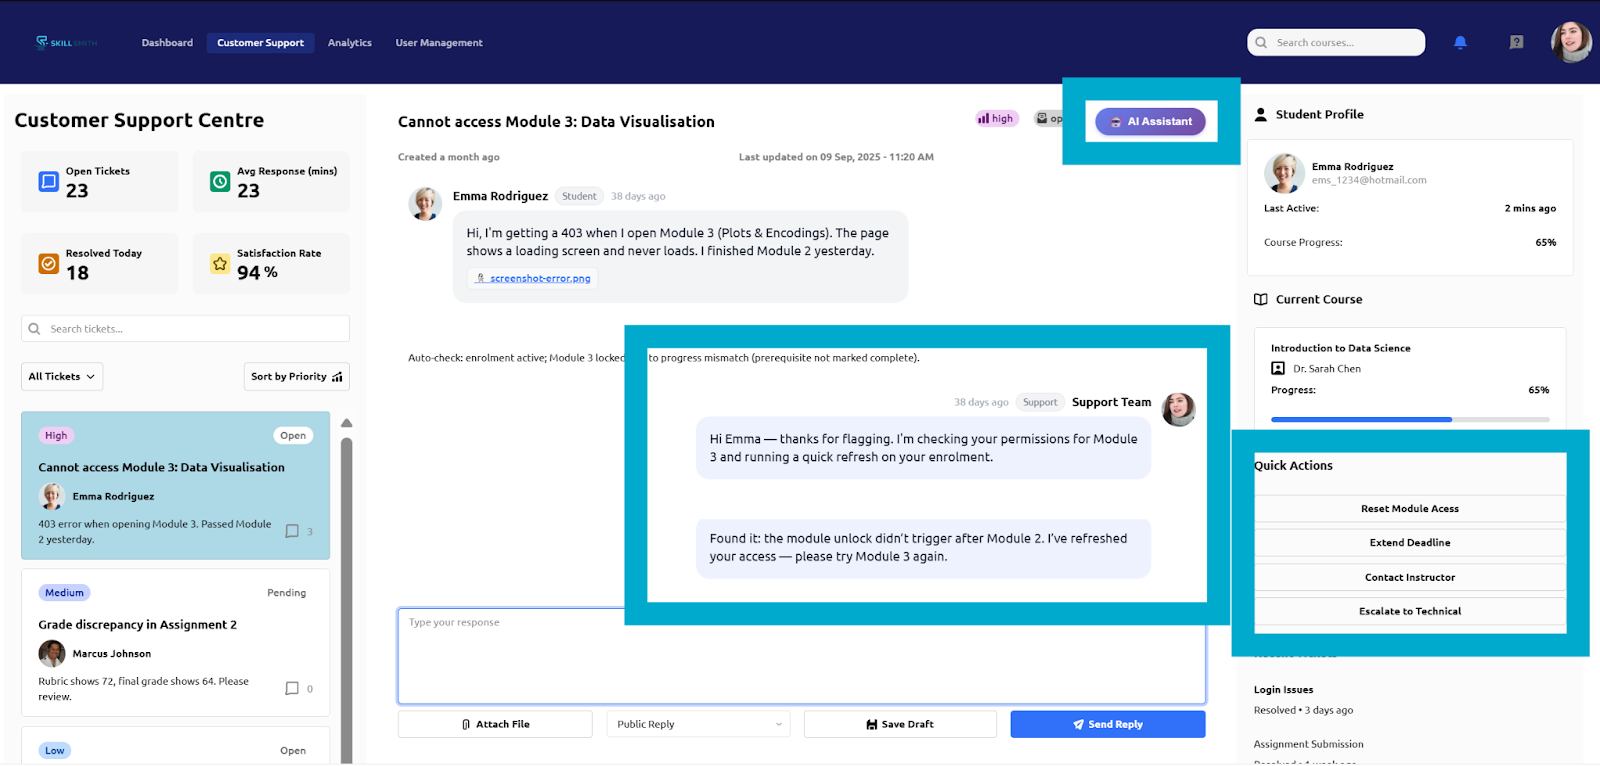Screen dimensions: 1600x766
Task: Click Save Draft
Action: coord(900,725)
